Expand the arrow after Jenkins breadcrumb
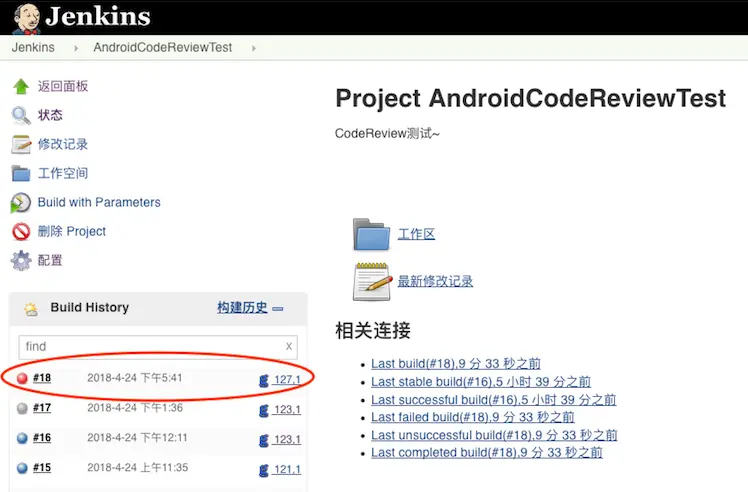Screen dimensions: 748x492 coord(76,48)
